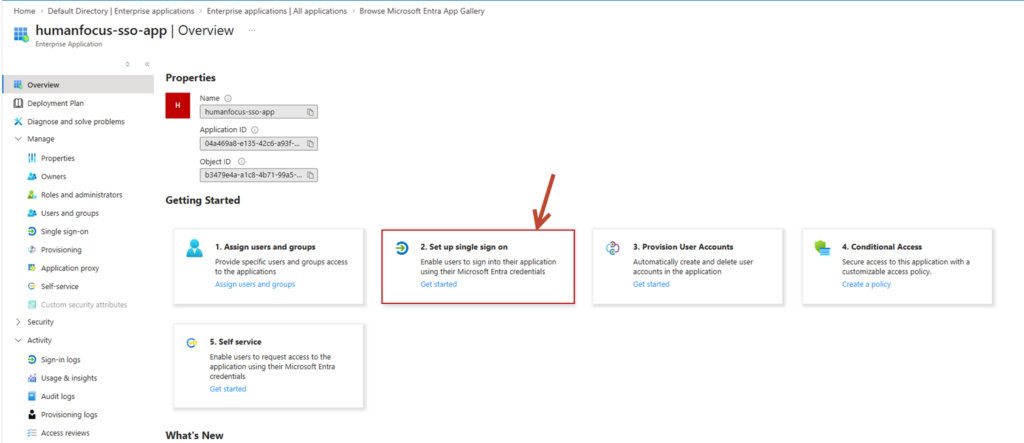The width and height of the screenshot is (1024, 443).
Task: Click the Set up single sign on card icon
Action: [402, 248]
